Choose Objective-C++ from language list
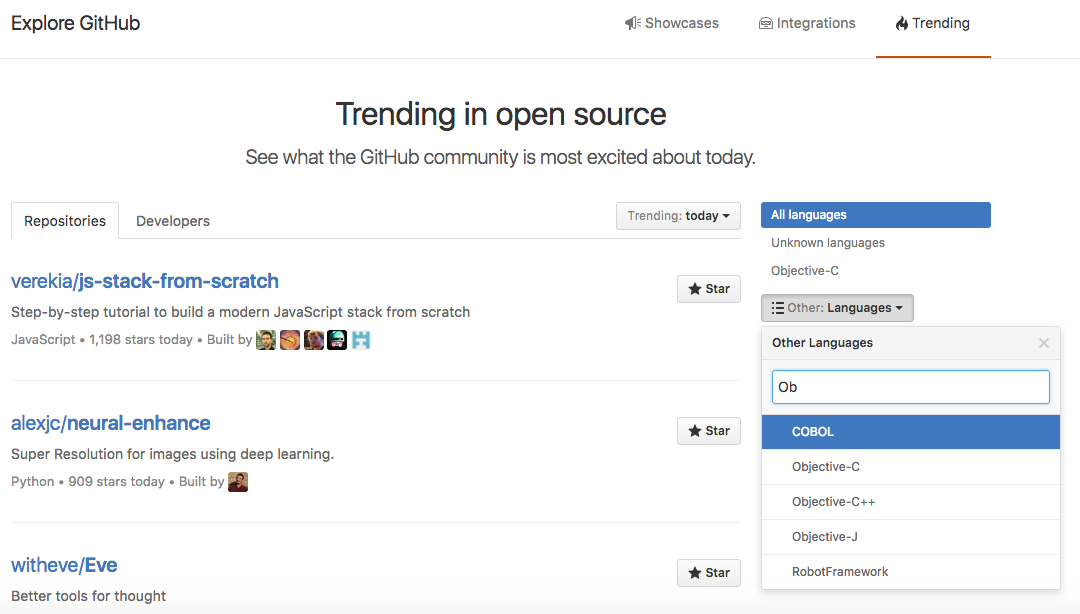This screenshot has width=1080, height=614. (911, 502)
